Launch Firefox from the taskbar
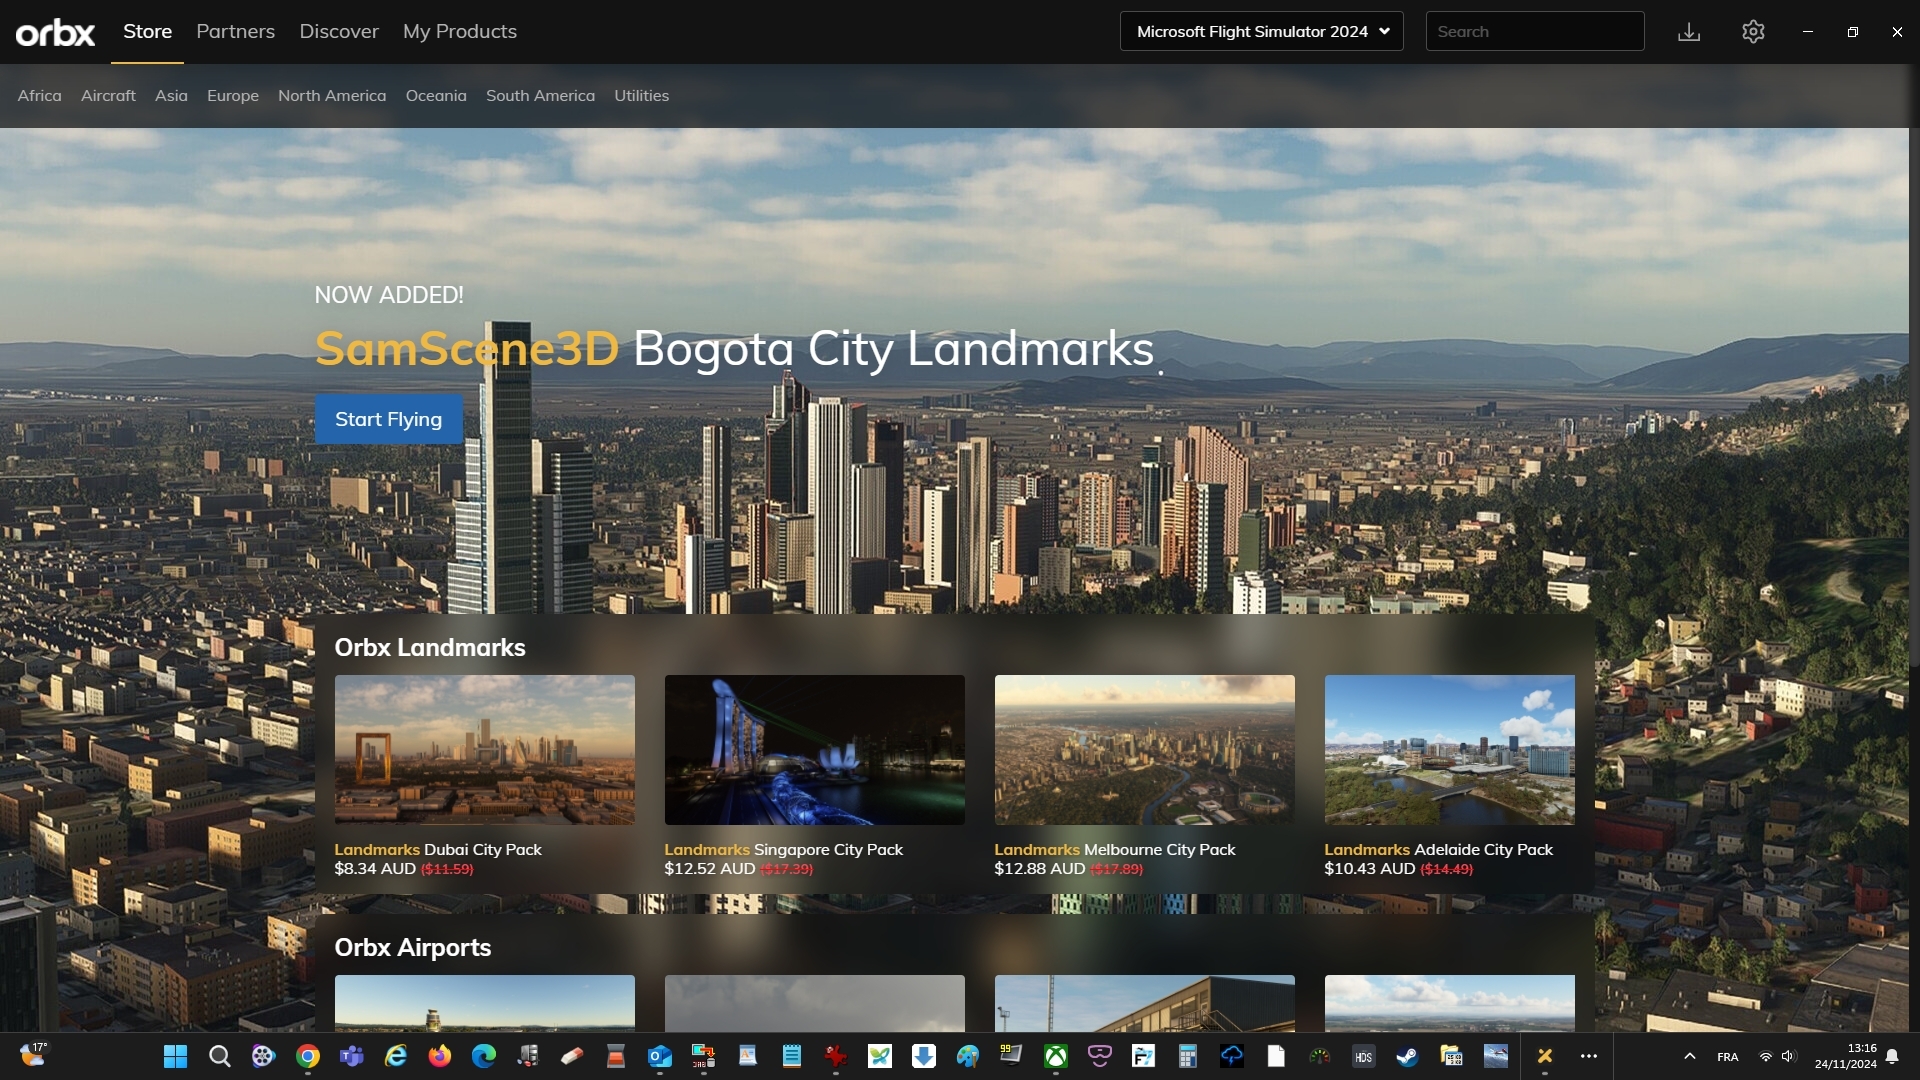This screenshot has height=1080, width=1920. click(439, 1057)
